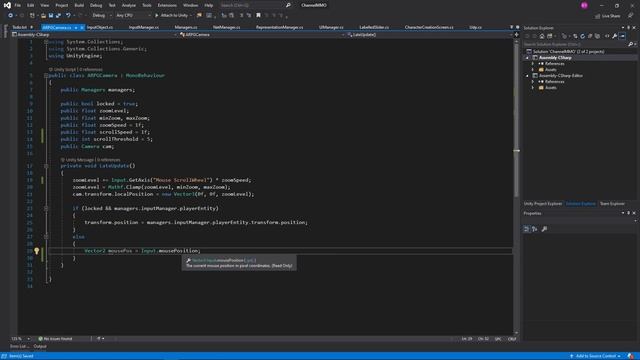Screen dimensions: 640x360
Task: Switch to the LabelledSlider.cs tab
Action: 374,27
